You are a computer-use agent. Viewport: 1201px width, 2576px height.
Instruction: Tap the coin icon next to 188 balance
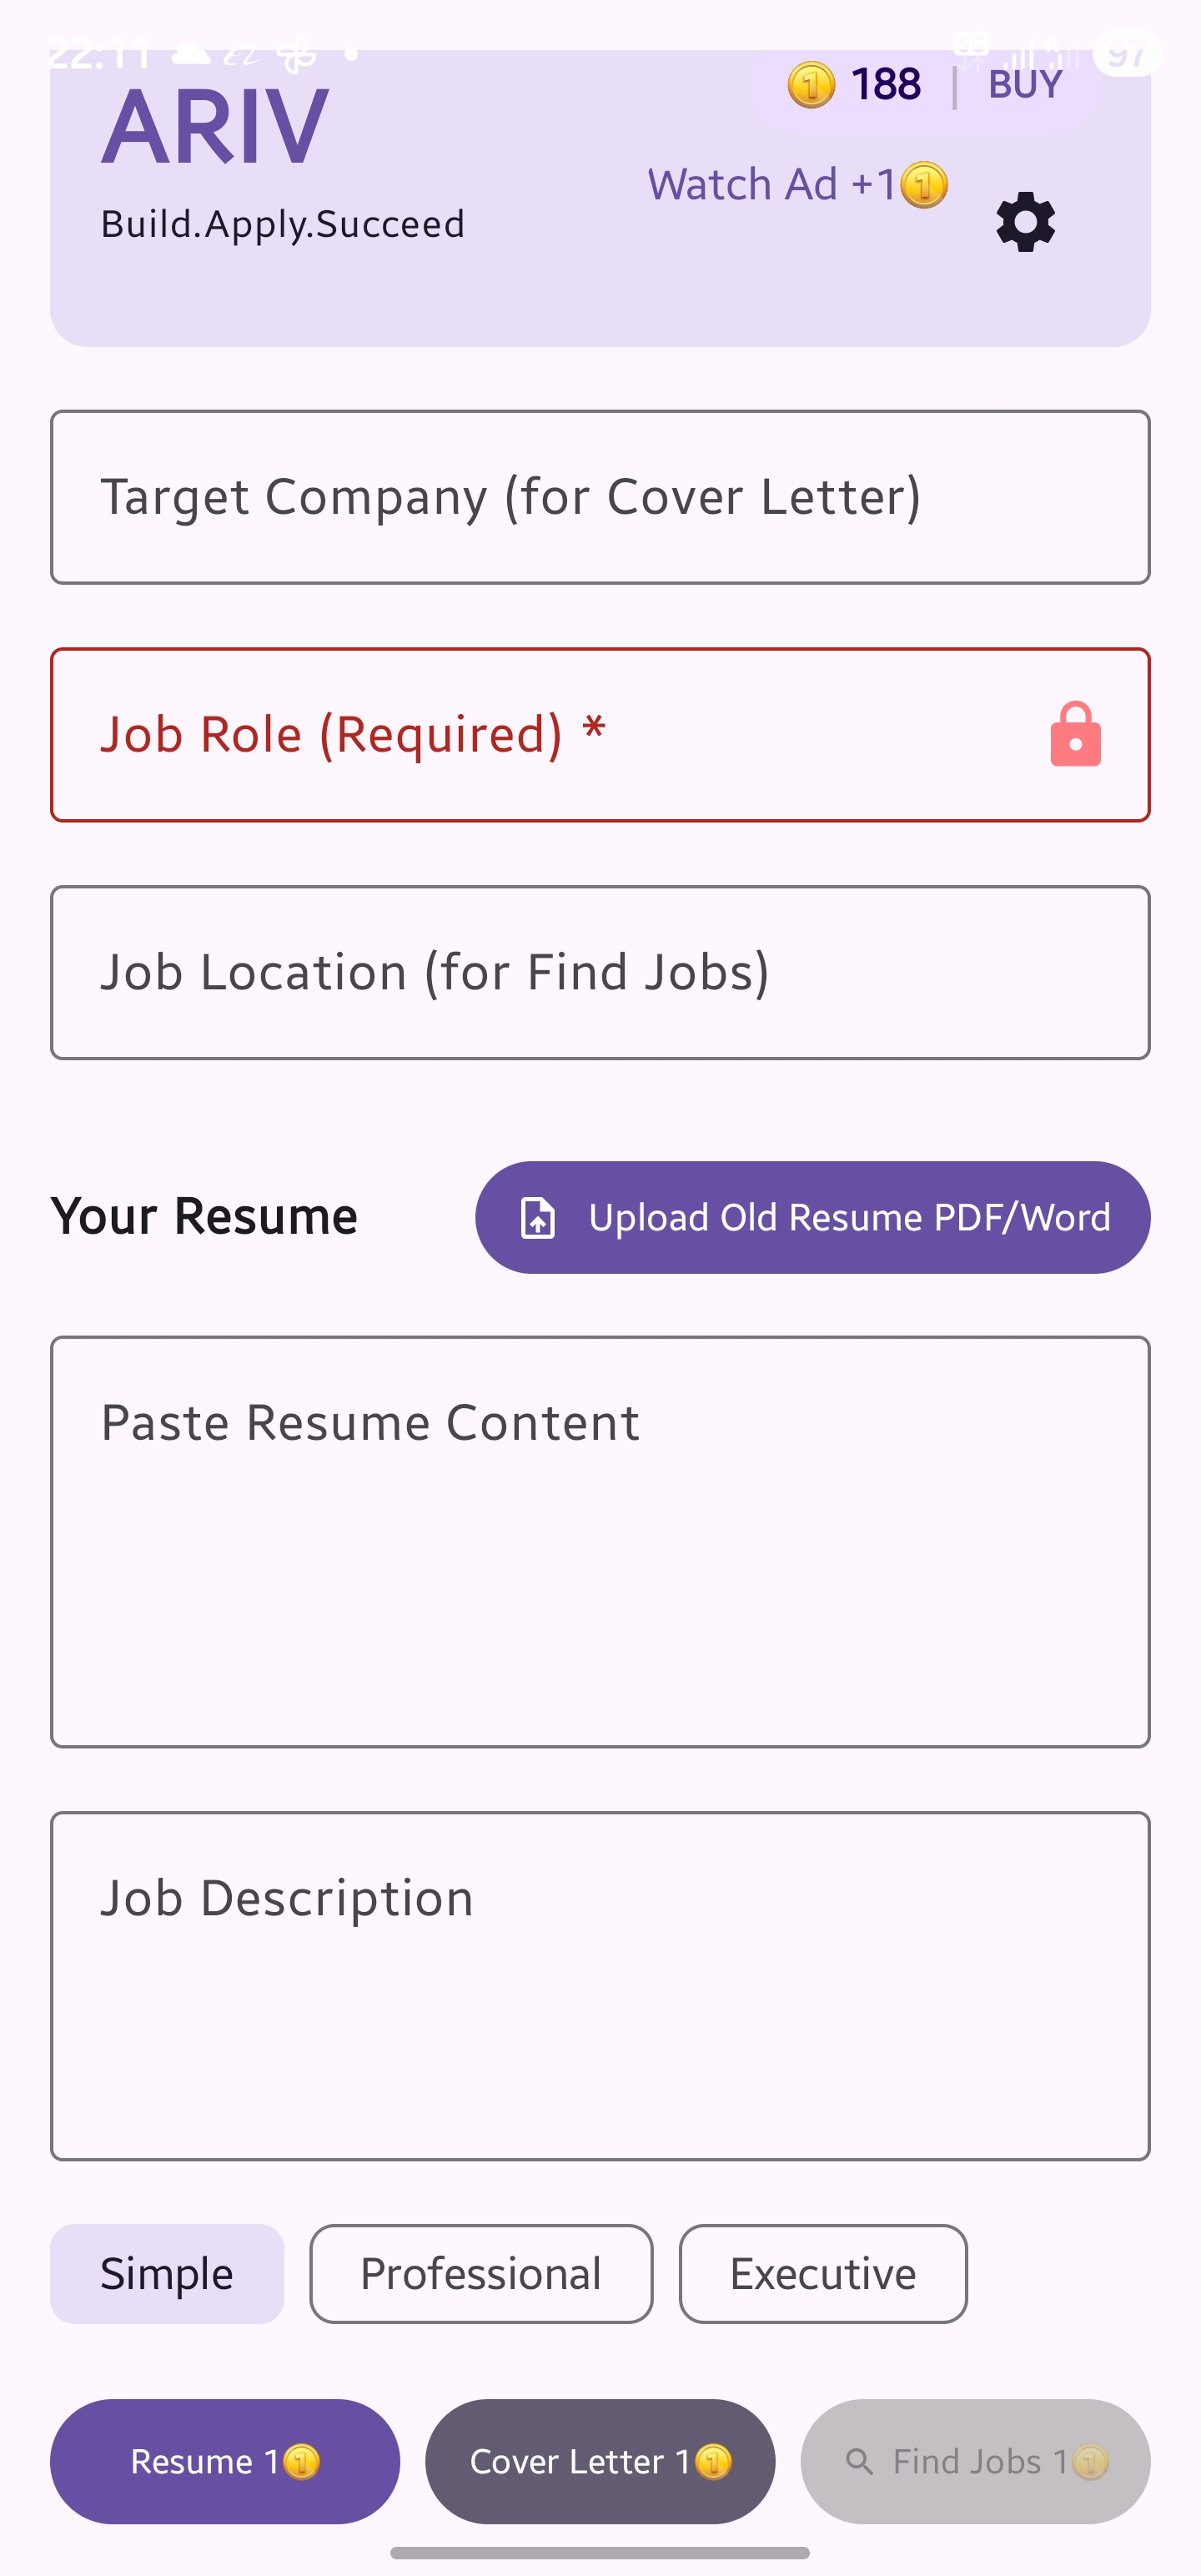[x=811, y=85]
